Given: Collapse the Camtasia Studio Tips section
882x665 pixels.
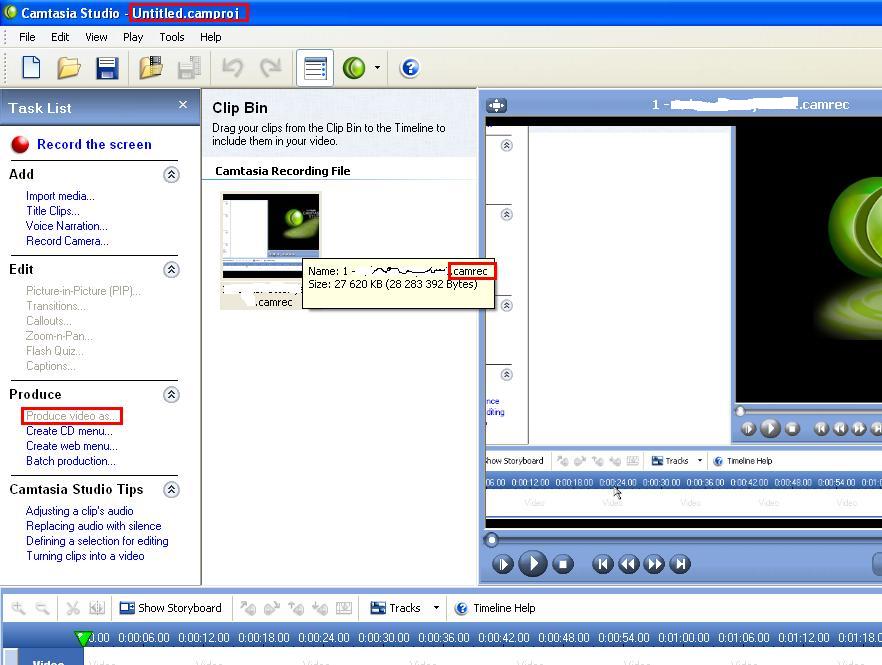Looking at the screenshot, I should pyautogui.click(x=172, y=489).
